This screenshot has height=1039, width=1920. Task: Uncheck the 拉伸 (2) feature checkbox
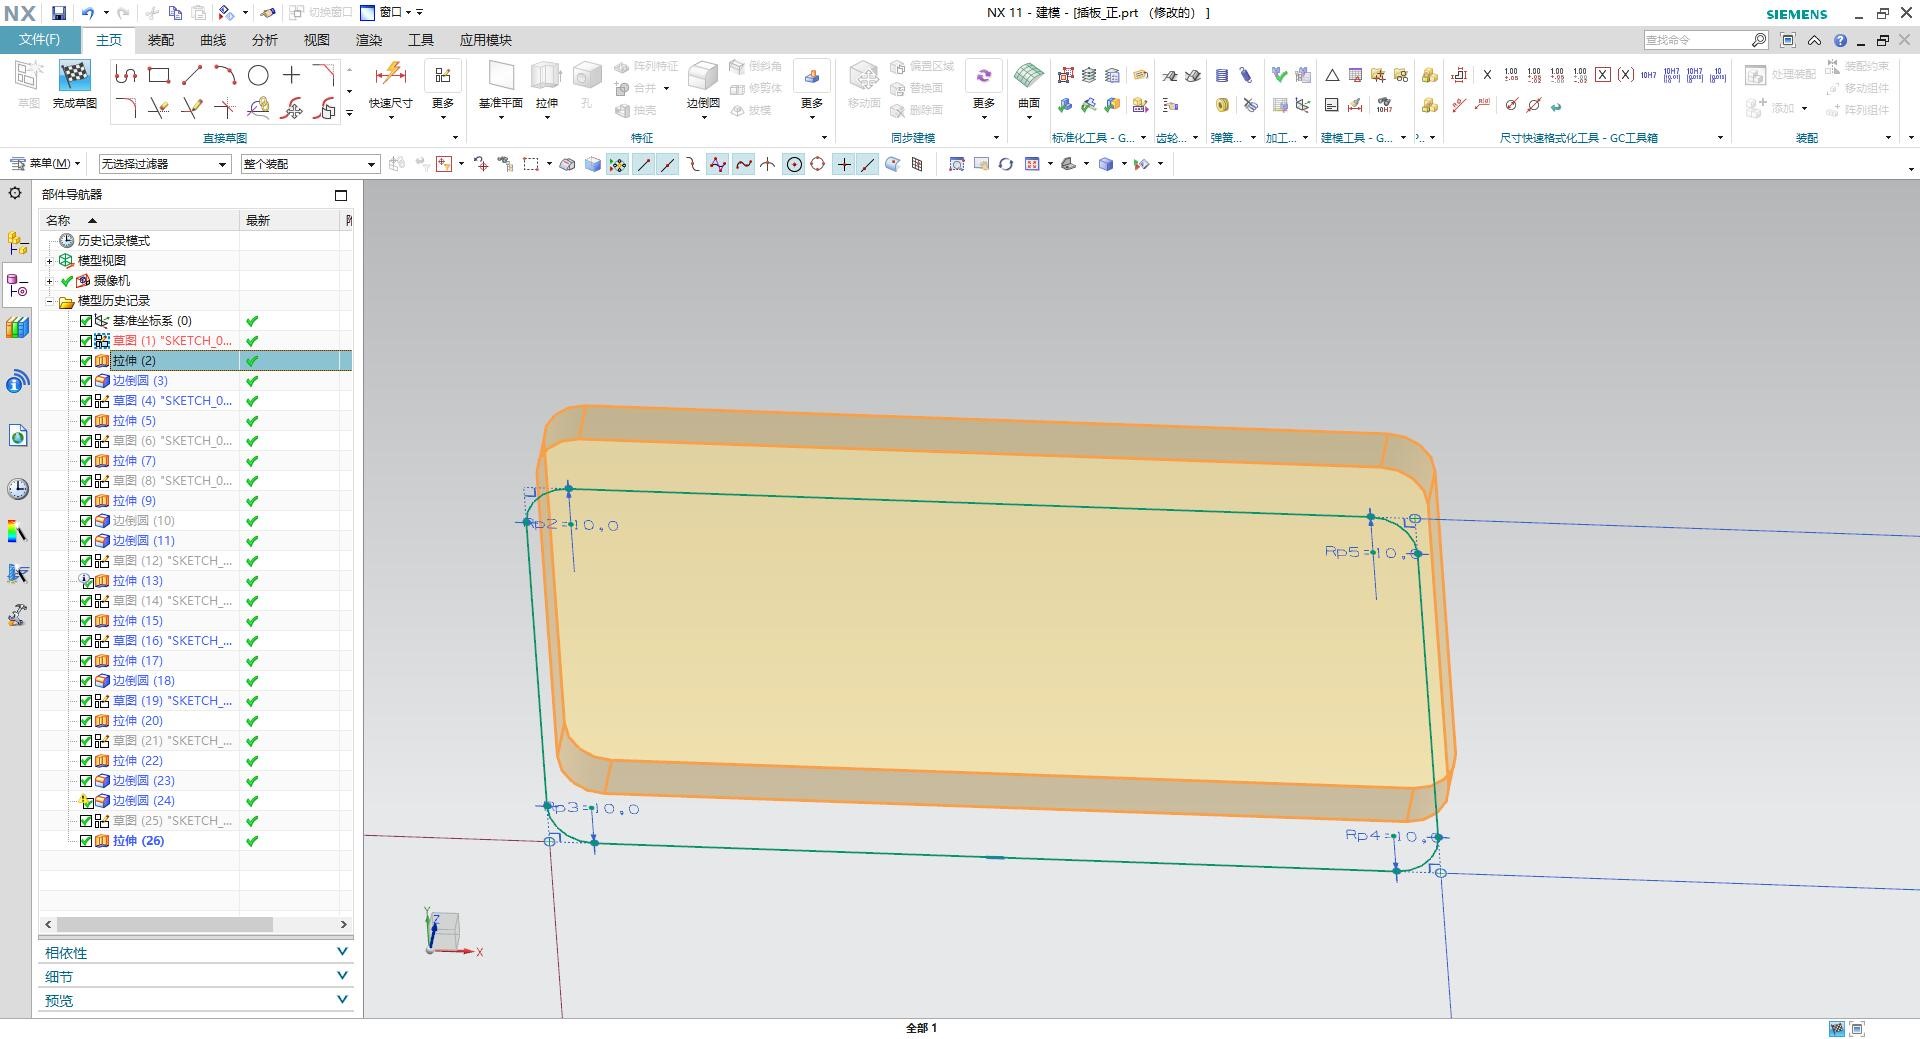[86, 361]
